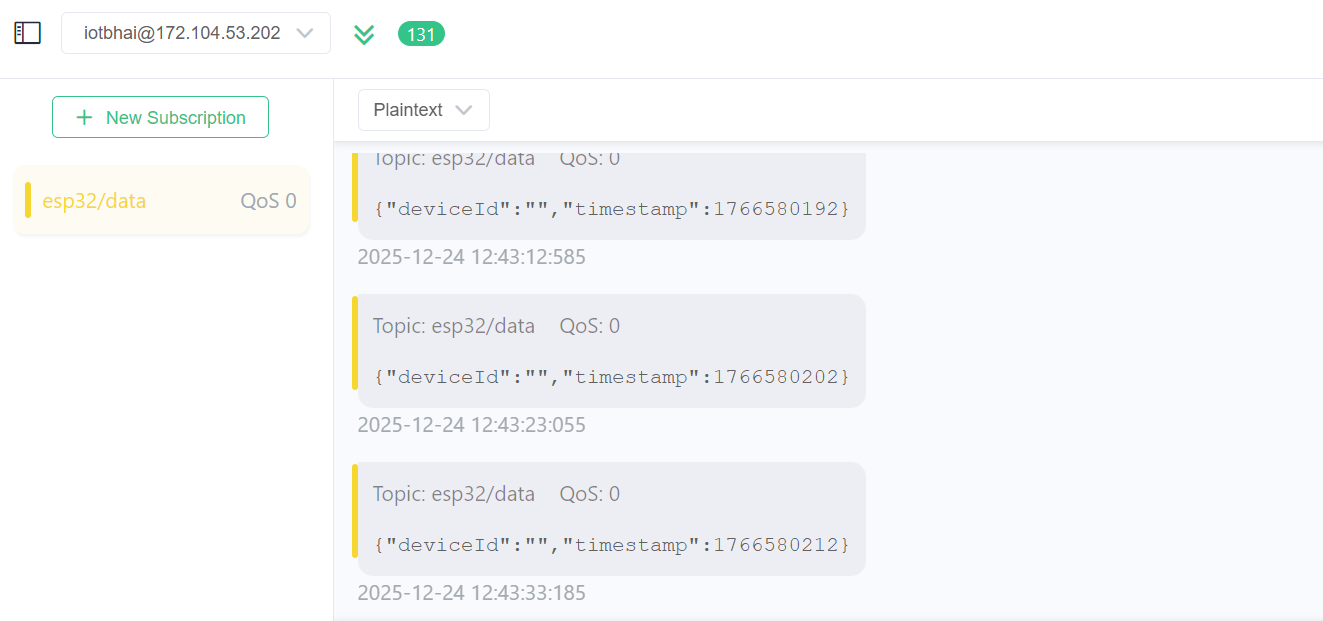Click the received time 2025-12-24 12:43:23:055
Image resolution: width=1323 pixels, height=621 pixels.
coord(471,425)
